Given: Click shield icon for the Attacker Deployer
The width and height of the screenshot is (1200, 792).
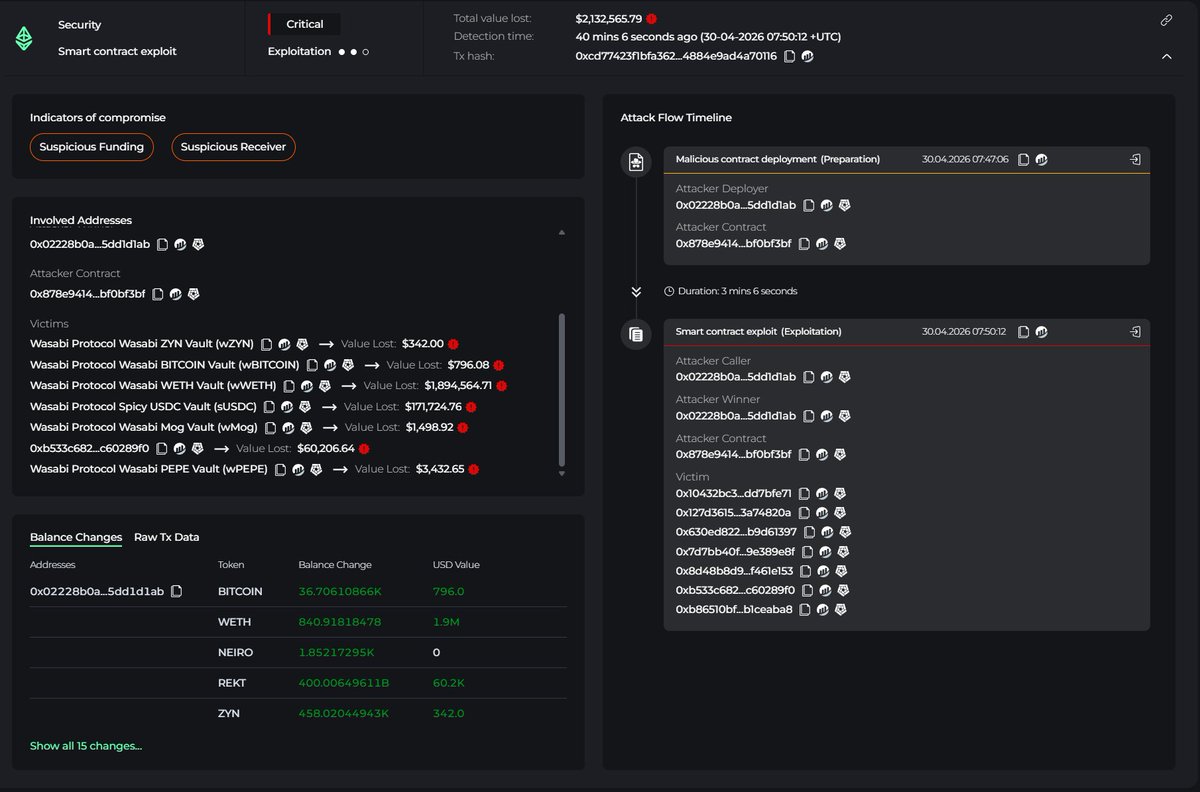Looking at the screenshot, I should [x=845, y=205].
